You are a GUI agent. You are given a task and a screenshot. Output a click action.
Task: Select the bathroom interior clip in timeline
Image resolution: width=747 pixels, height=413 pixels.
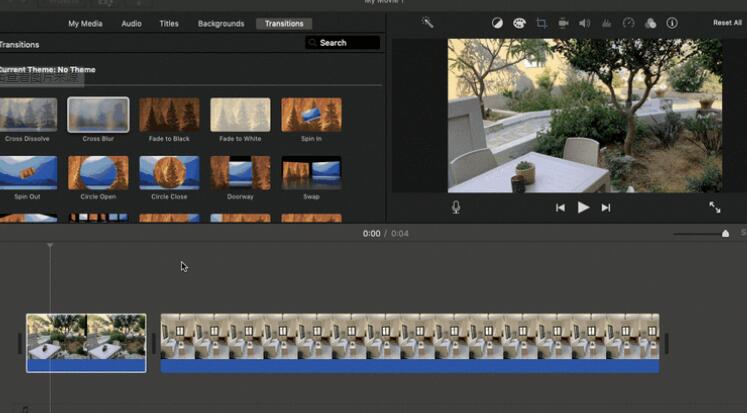[x=410, y=343]
